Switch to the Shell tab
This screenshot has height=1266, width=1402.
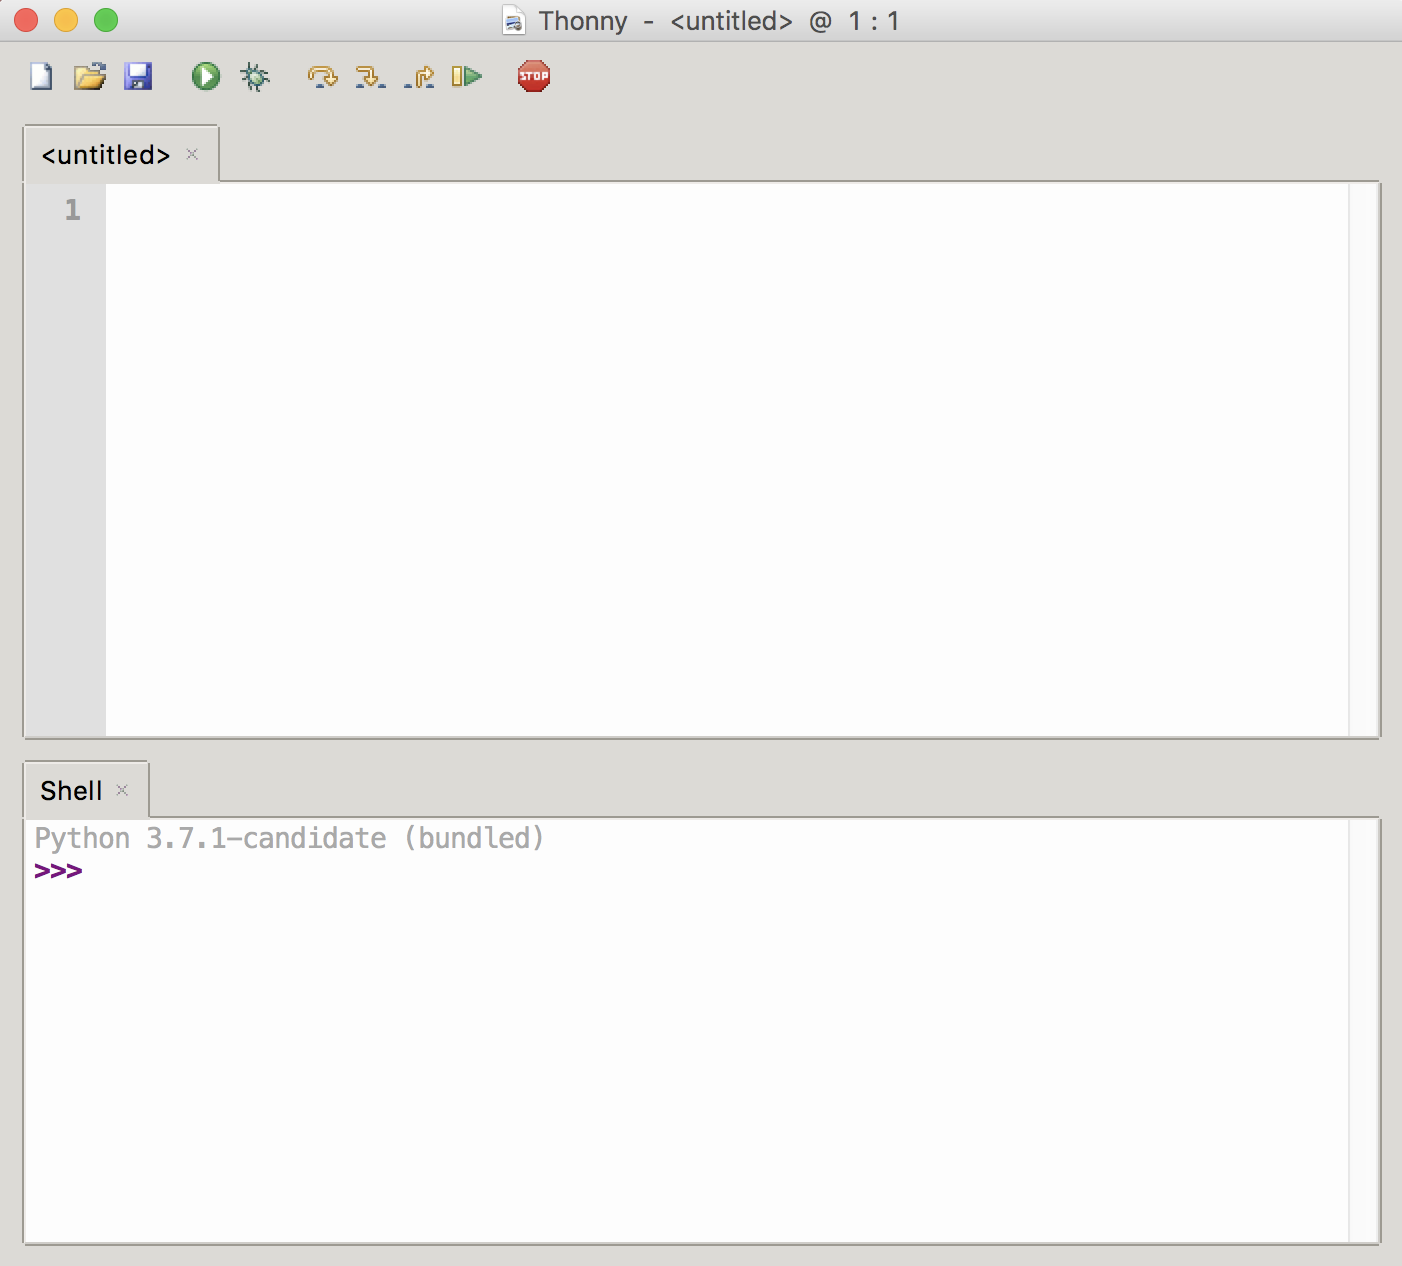[71, 791]
